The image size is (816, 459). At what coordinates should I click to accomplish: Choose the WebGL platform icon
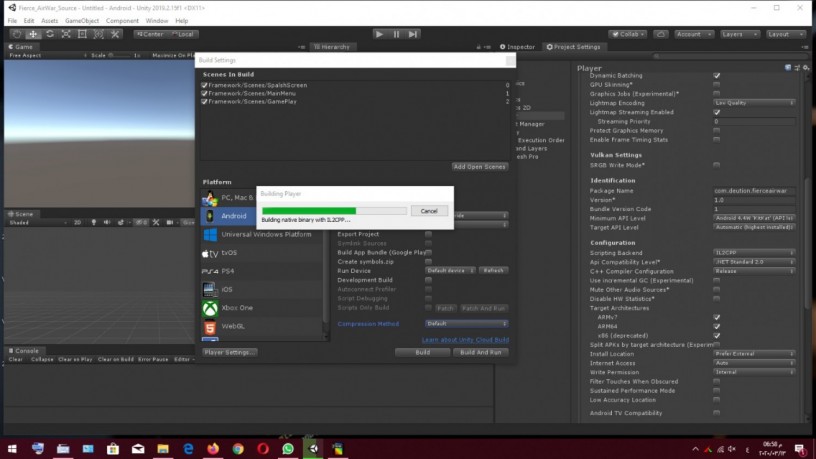pyautogui.click(x=209, y=326)
